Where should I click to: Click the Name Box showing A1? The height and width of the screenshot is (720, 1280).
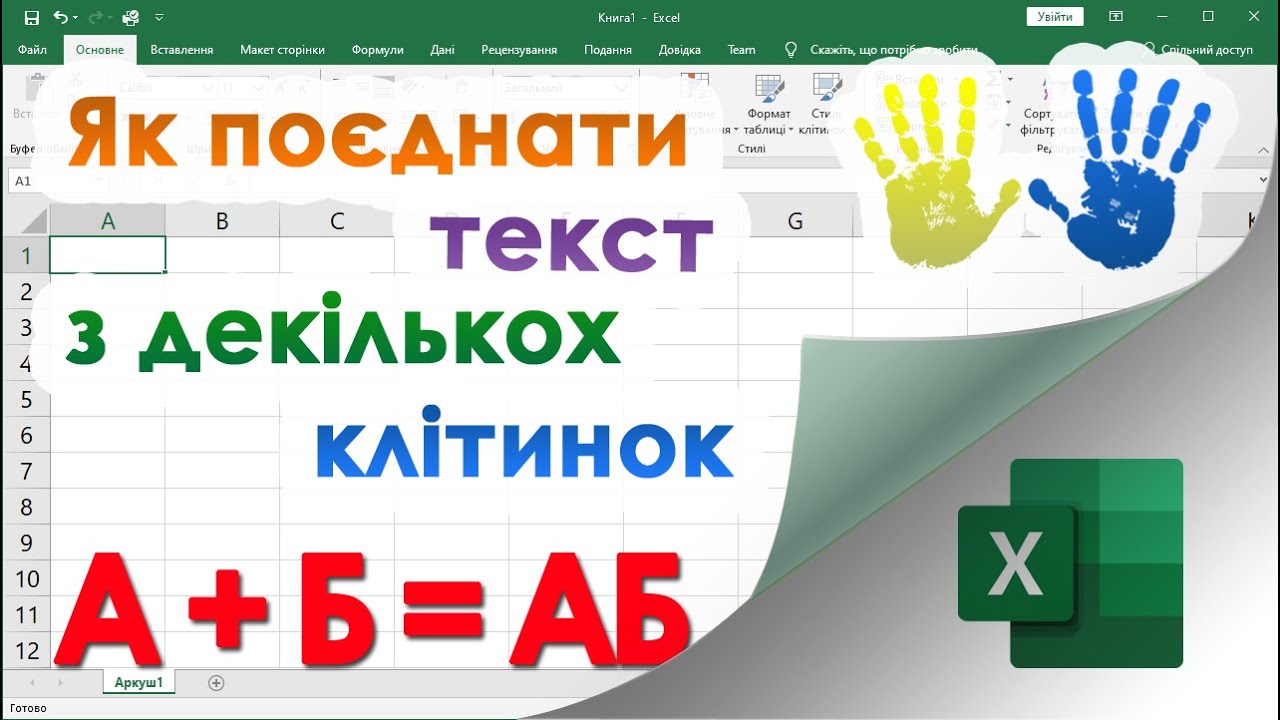point(57,181)
